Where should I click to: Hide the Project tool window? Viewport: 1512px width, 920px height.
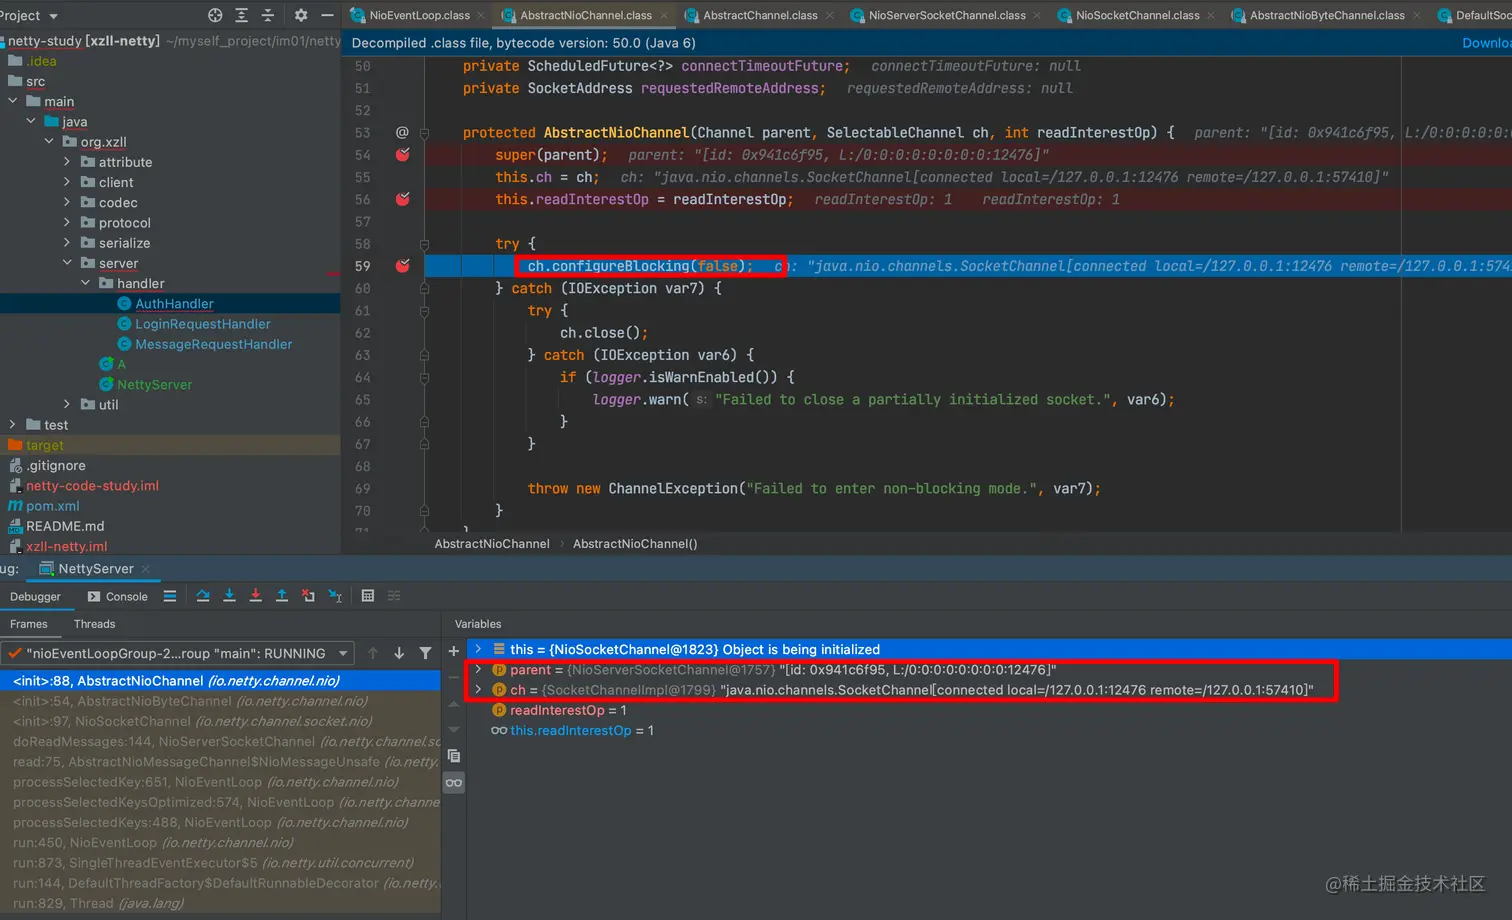pyautogui.click(x=327, y=15)
